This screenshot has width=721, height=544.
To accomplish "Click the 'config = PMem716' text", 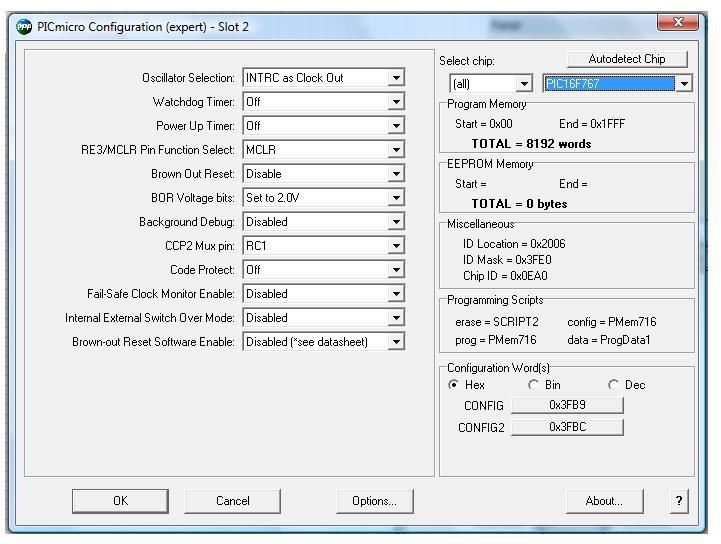I will [x=612, y=322].
